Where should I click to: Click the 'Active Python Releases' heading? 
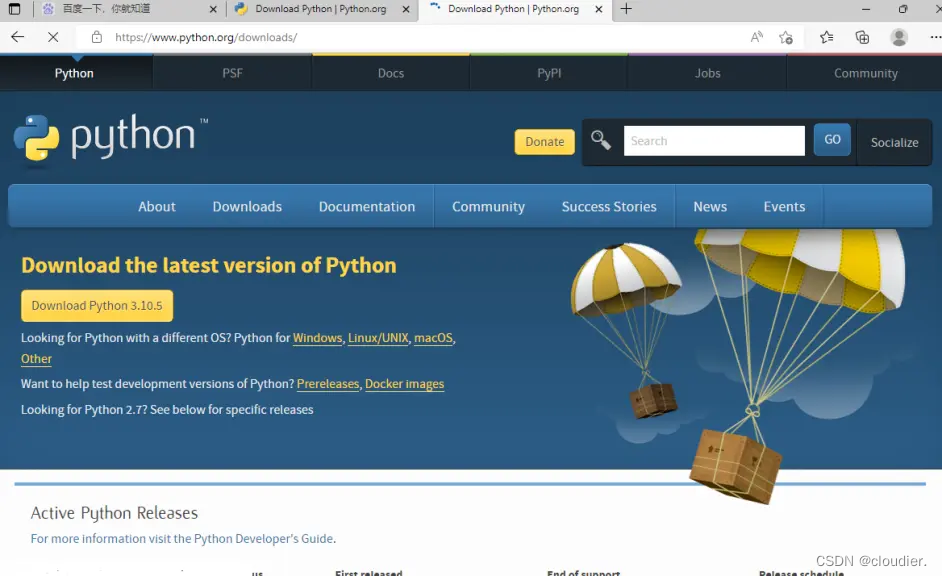pyautogui.click(x=114, y=512)
